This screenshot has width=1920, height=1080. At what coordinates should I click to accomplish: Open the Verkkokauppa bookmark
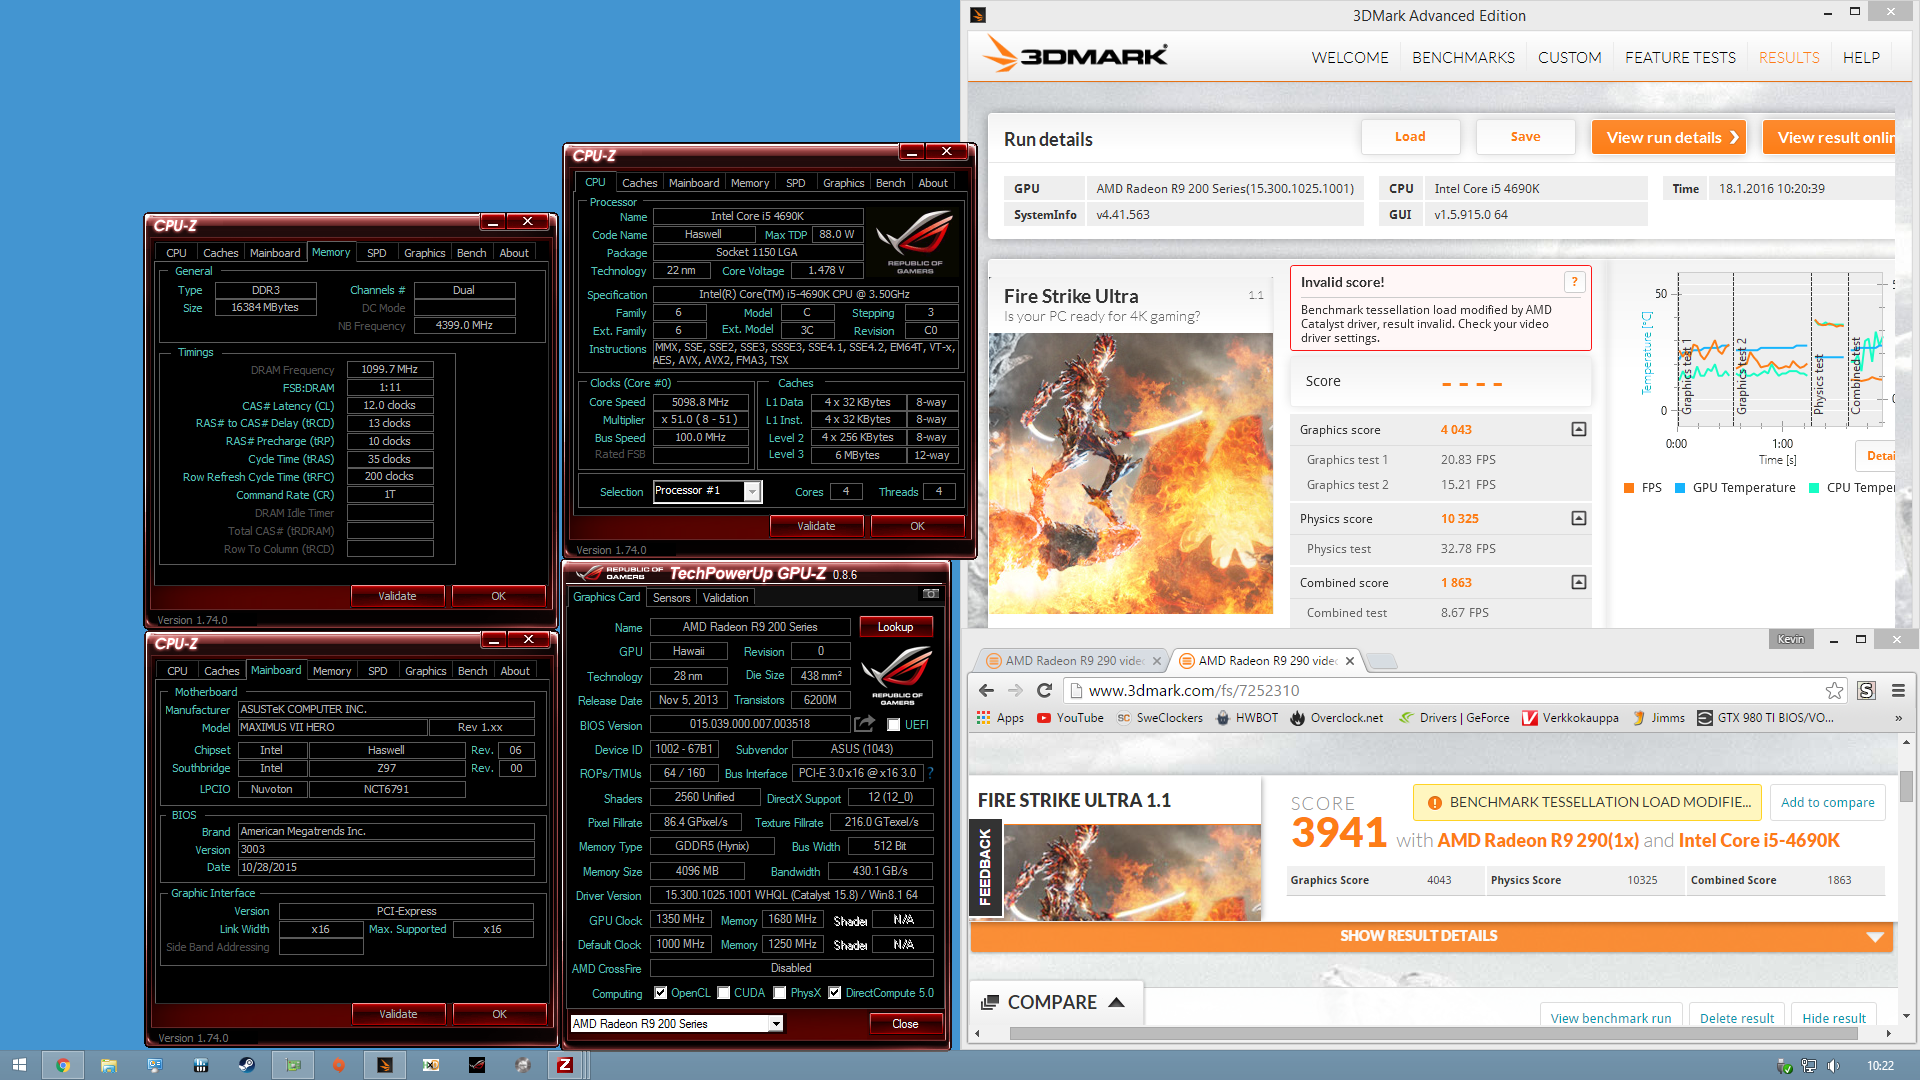pyautogui.click(x=1570, y=718)
